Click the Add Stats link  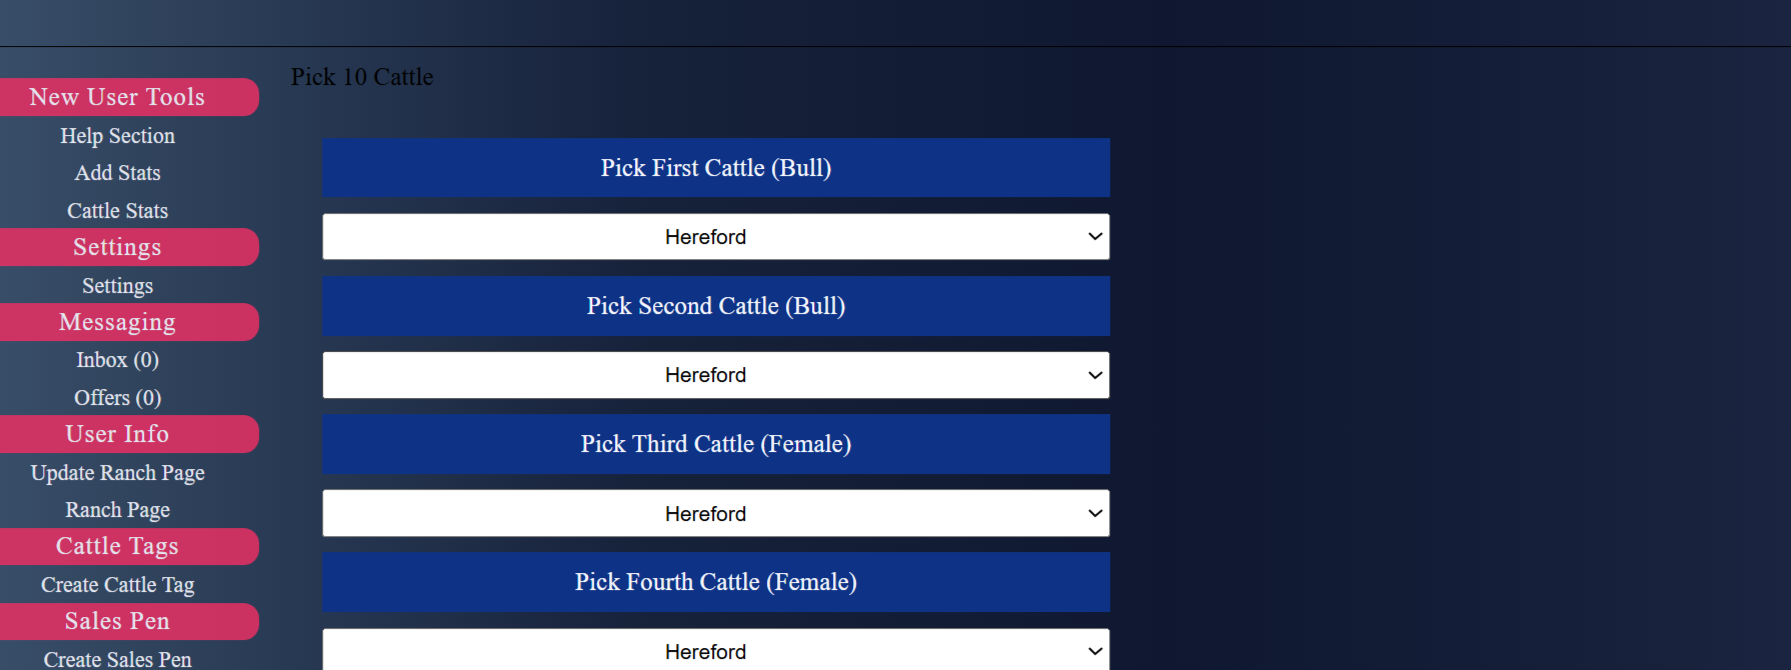[x=117, y=173]
